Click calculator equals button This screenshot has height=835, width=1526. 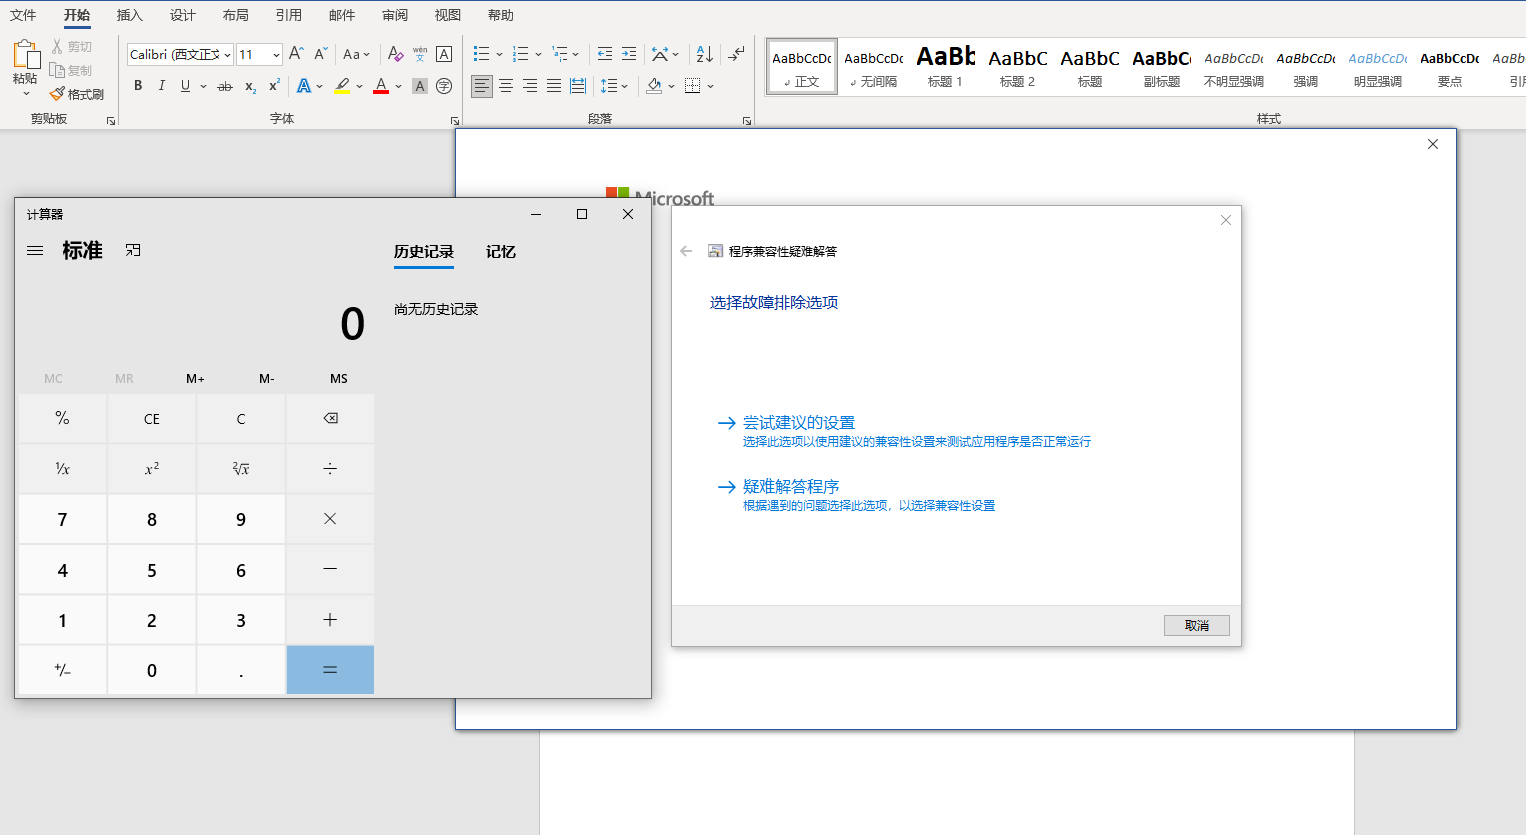330,670
